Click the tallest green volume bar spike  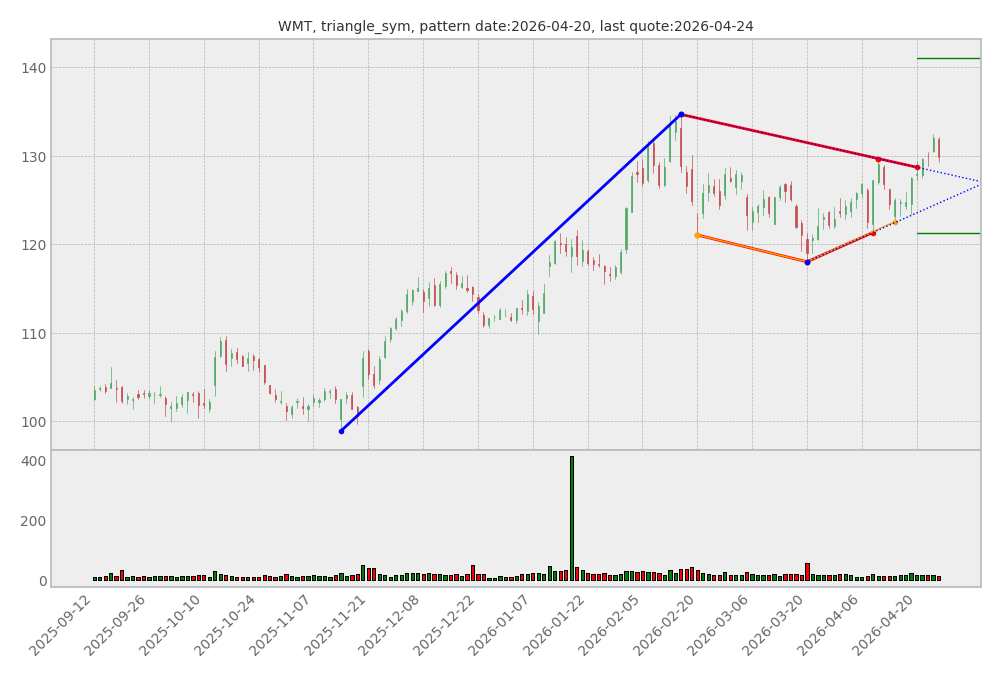(x=572, y=518)
